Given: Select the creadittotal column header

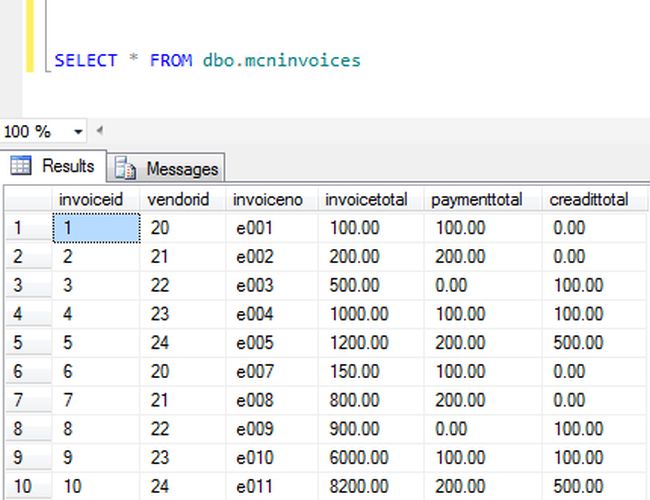Looking at the screenshot, I should click(x=588, y=199).
